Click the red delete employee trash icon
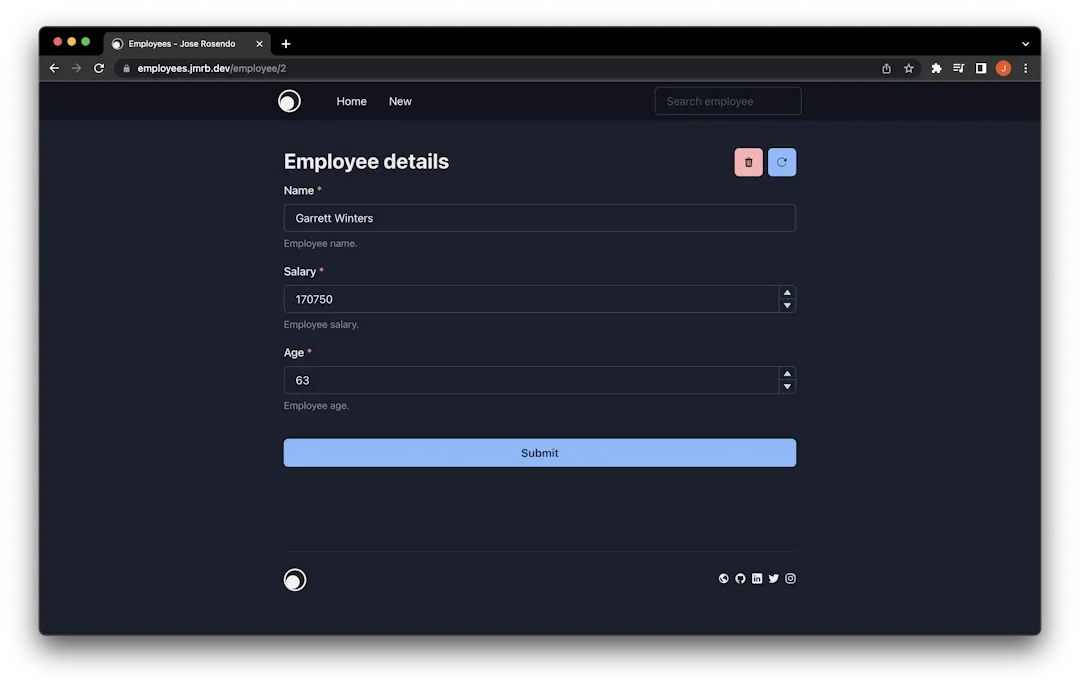This screenshot has height=687, width=1080. (748, 163)
